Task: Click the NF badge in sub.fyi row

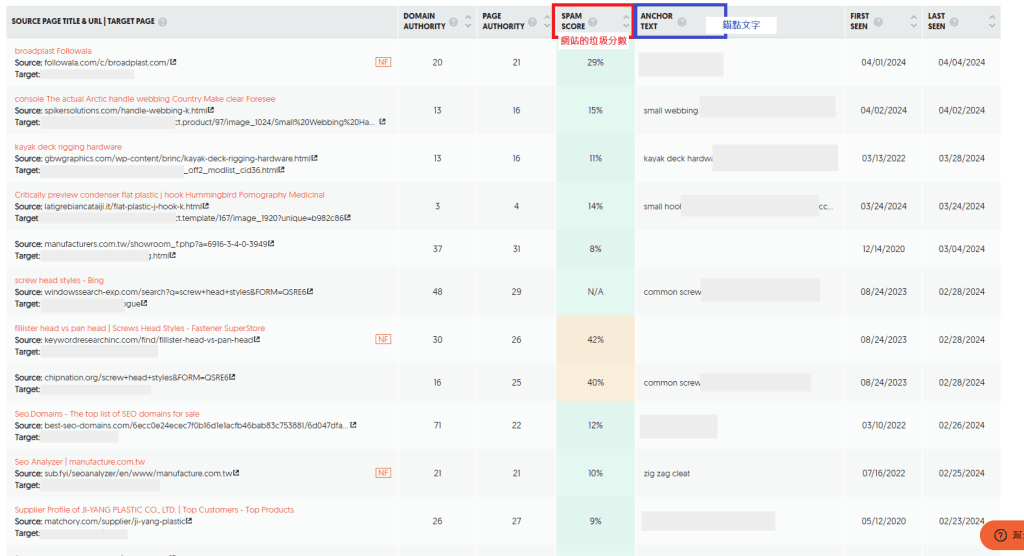Action: [383, 472]
